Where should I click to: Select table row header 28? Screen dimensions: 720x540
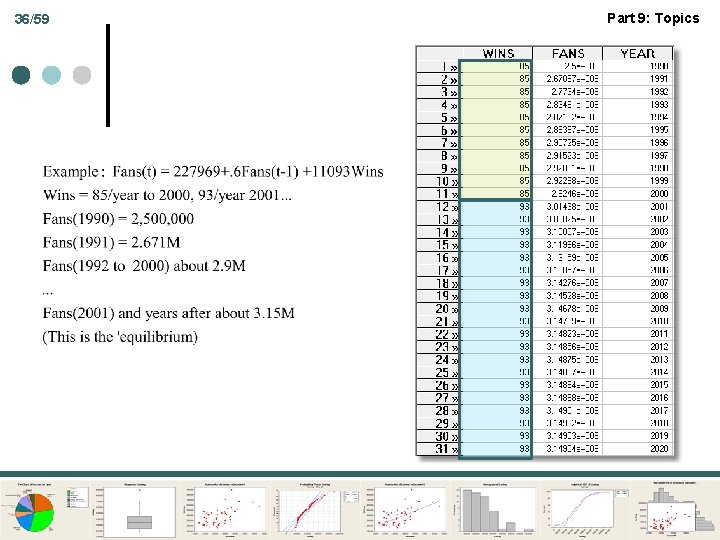[438, 411]
